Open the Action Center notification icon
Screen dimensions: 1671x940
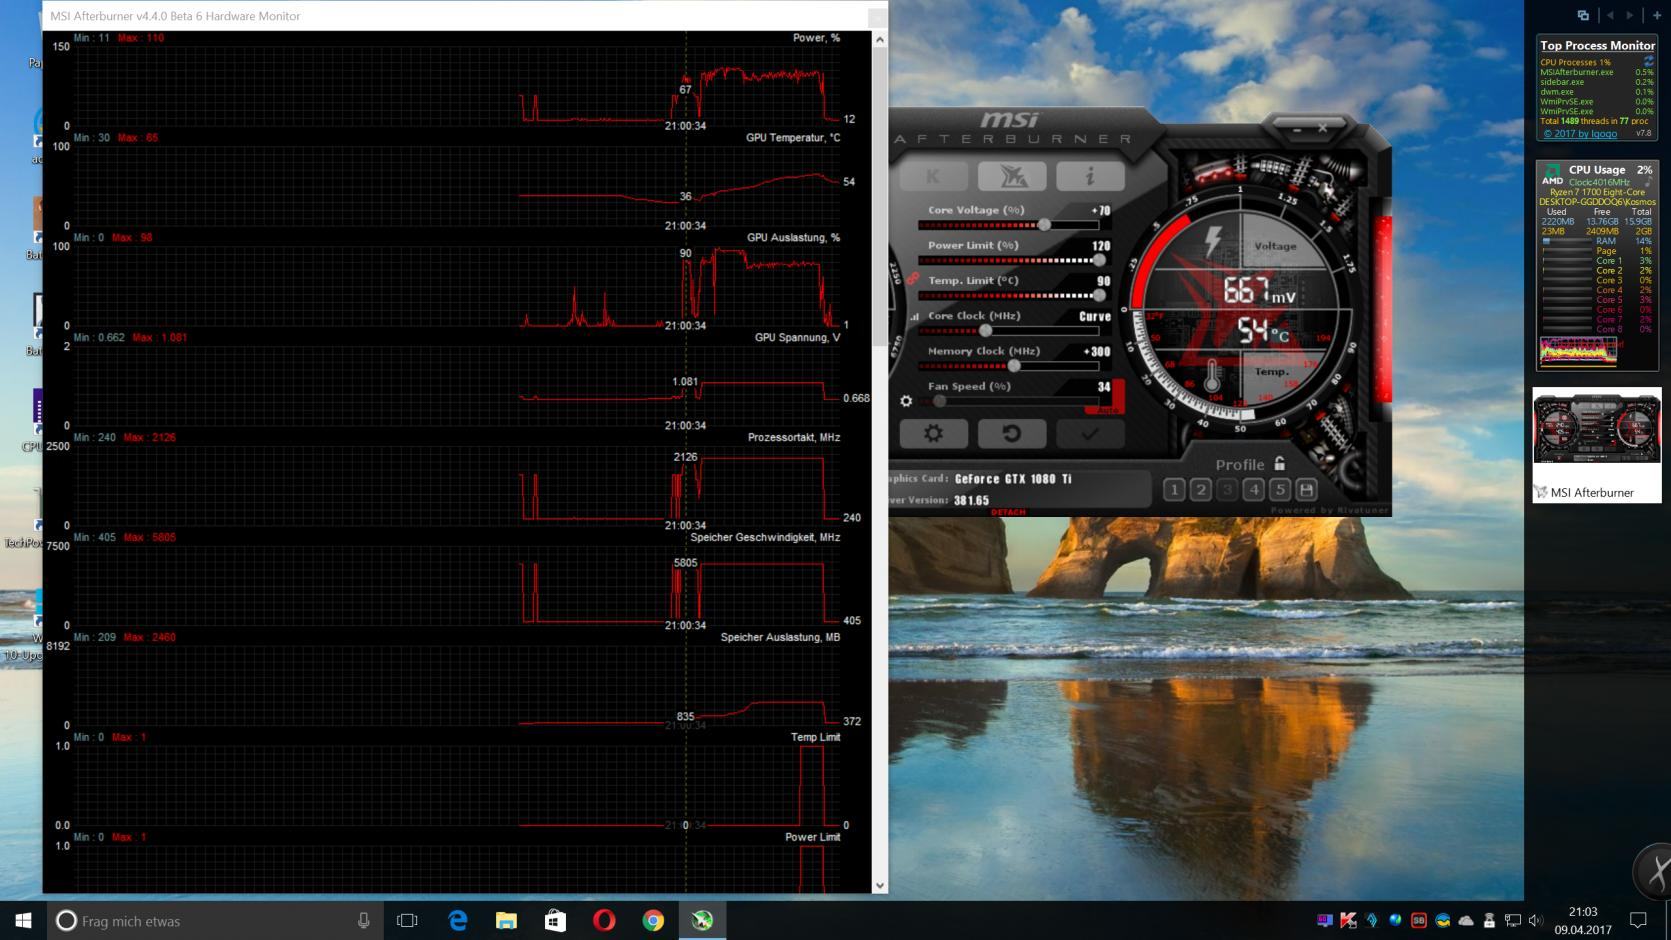coord(1638,920)
